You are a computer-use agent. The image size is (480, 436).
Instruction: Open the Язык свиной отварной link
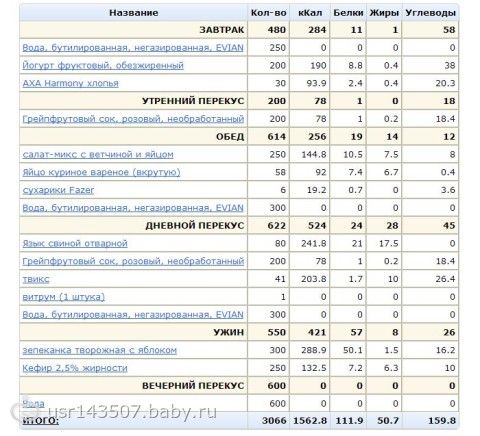(x=75, y=243)
